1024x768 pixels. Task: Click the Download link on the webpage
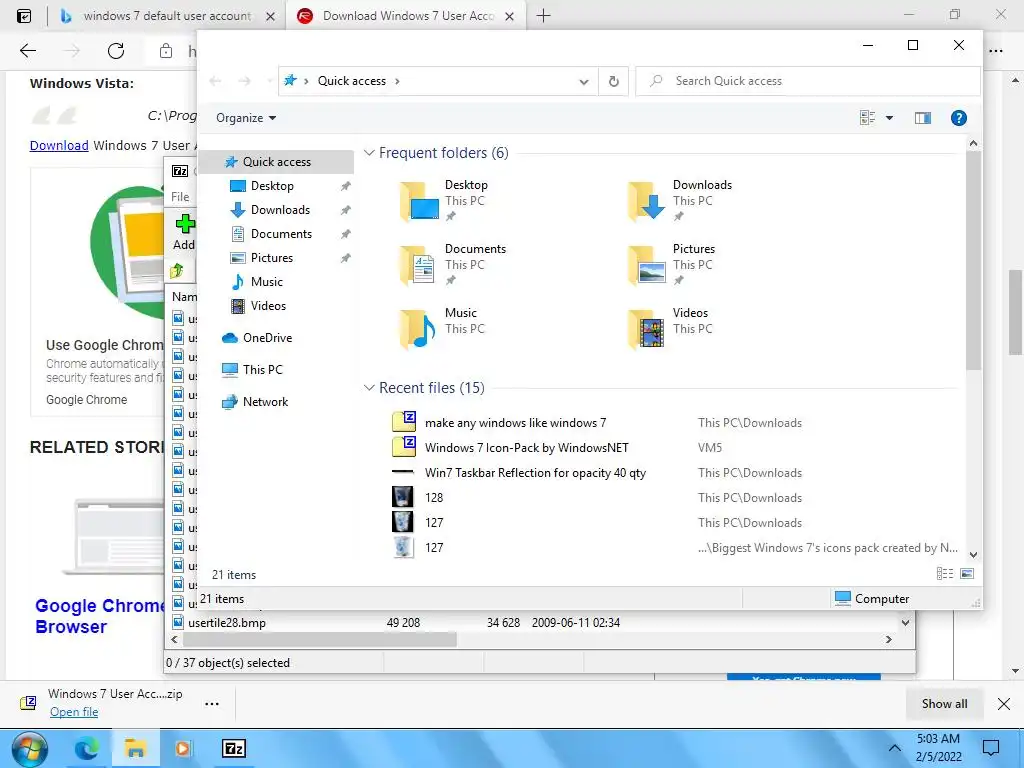59,146
